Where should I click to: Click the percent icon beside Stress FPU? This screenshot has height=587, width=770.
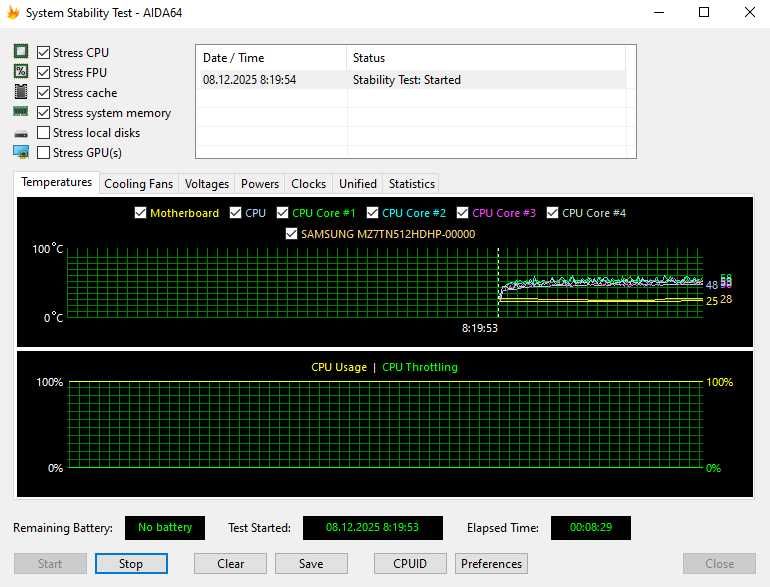21,72
